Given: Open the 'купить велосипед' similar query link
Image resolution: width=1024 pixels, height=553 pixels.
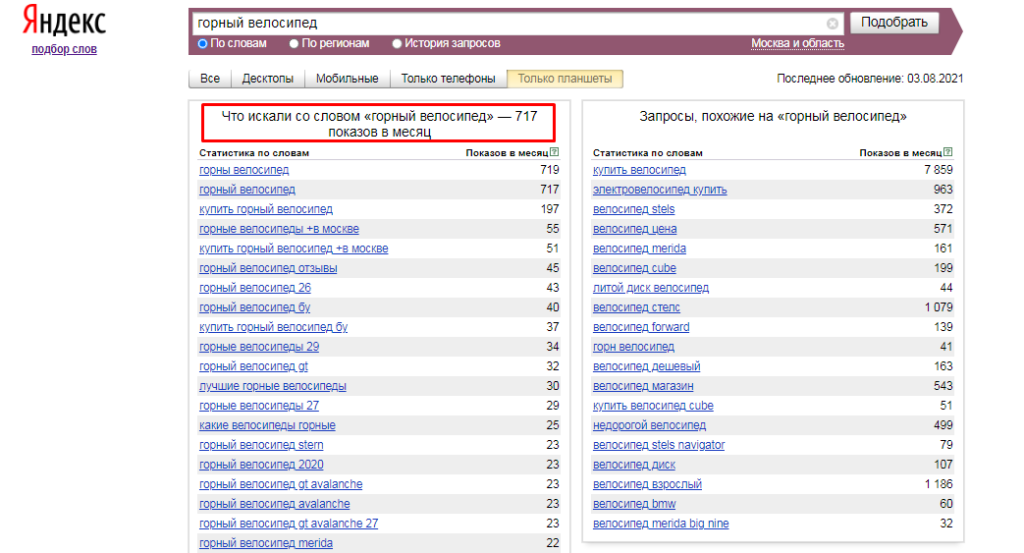Looking at the screenshot, I should (639, 170).
